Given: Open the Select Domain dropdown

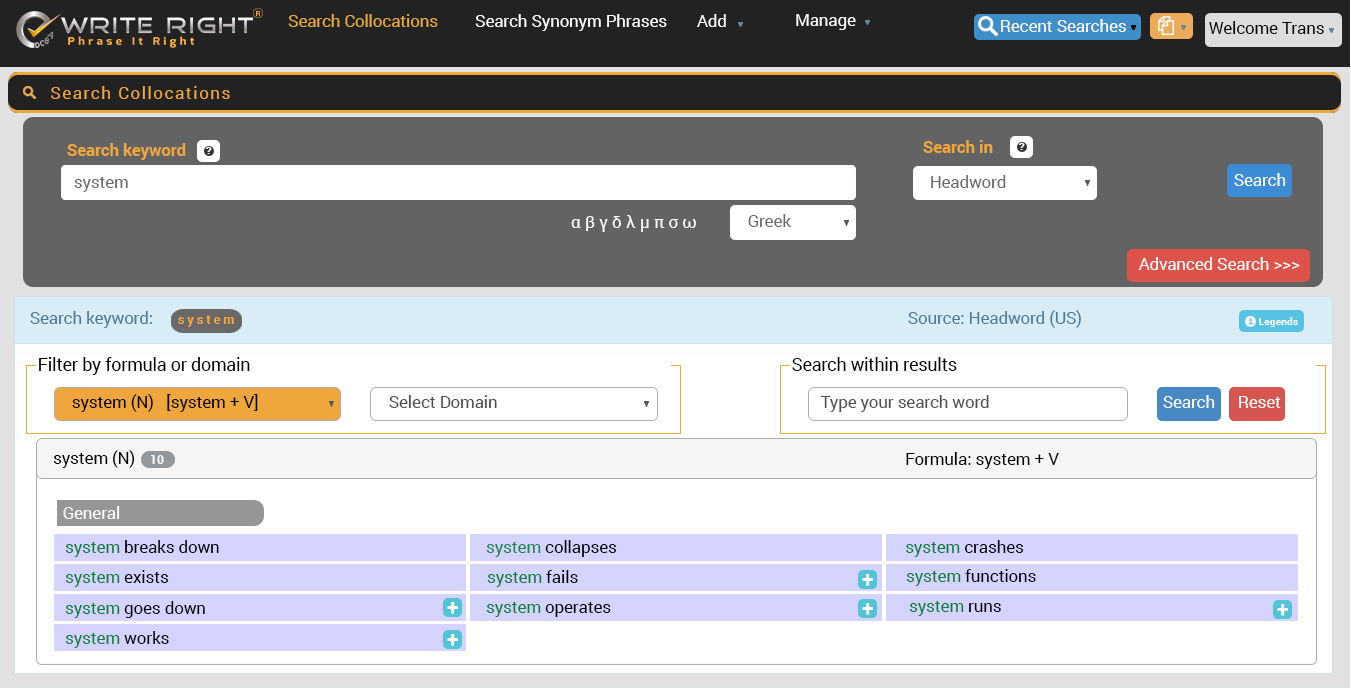Looking at the screenshot, I should point(514,404).
